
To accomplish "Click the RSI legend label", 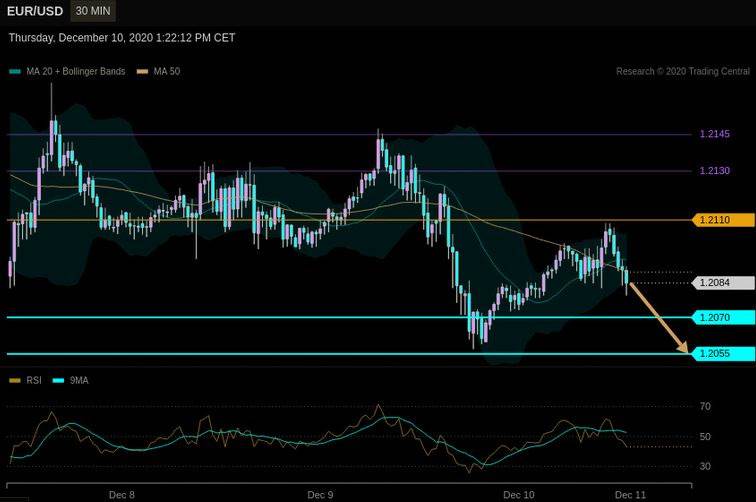I will [x=34, y=380].
